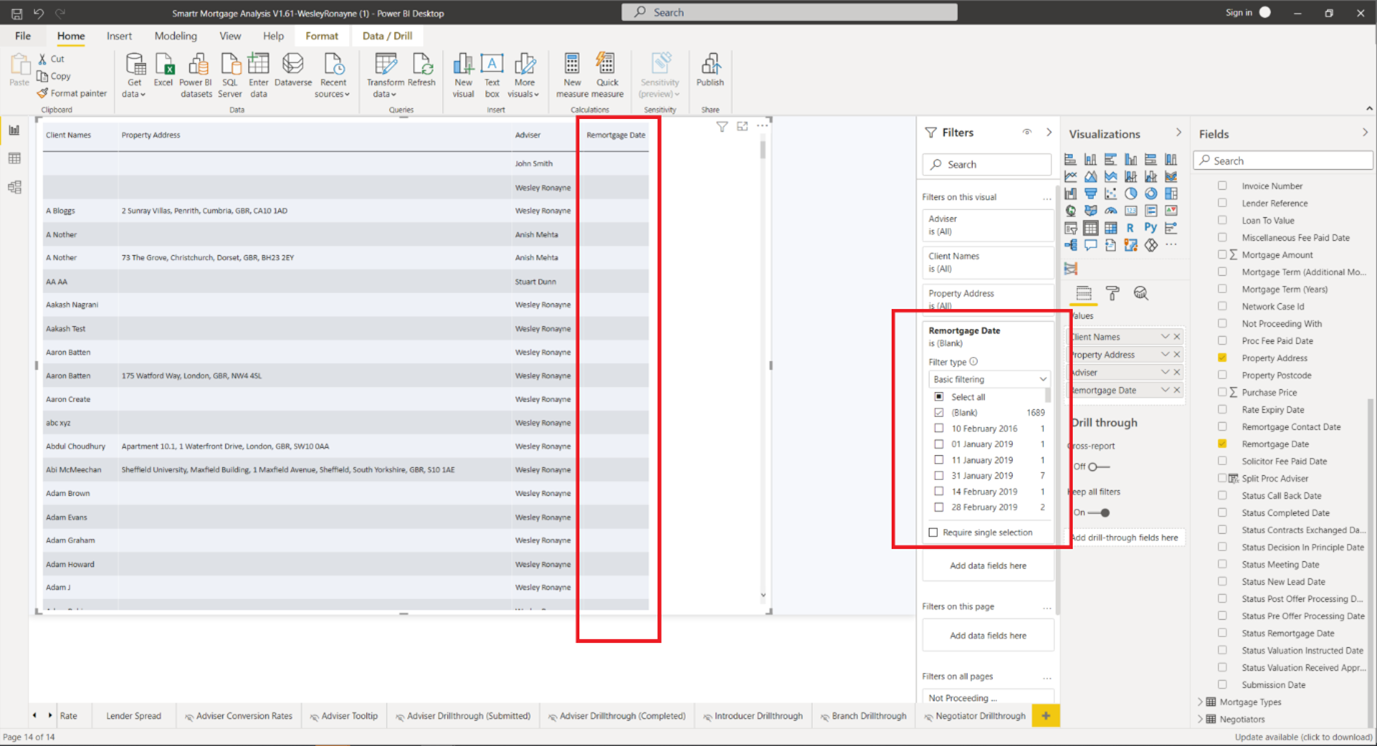Click the Update available status bar link

pyautogui.click(x=1302, y=737)
